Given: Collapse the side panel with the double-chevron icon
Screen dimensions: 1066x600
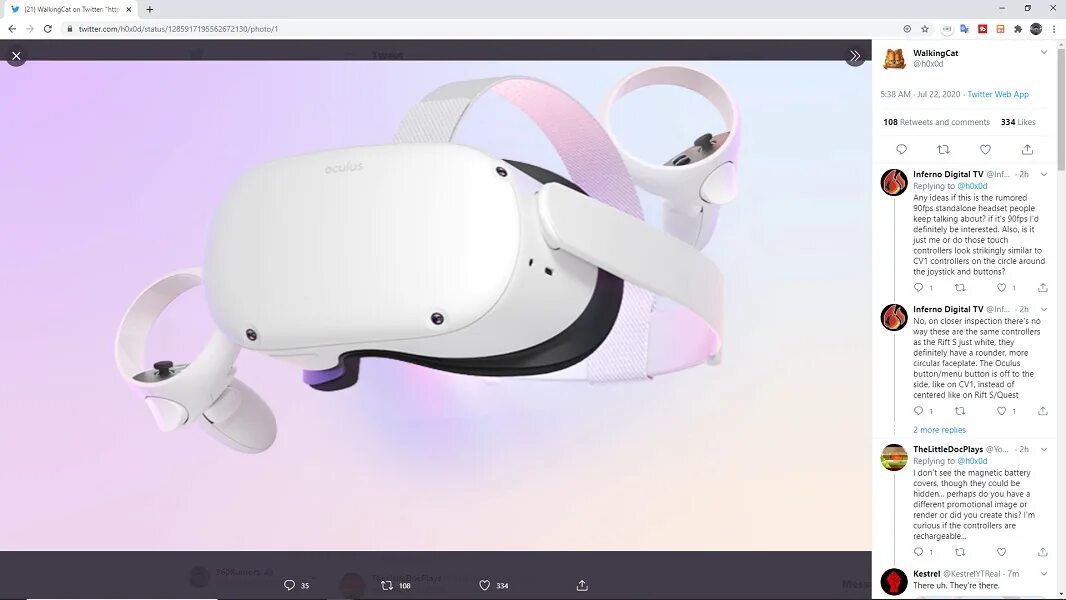Looking at the screenshot, I should pos(855,56).
